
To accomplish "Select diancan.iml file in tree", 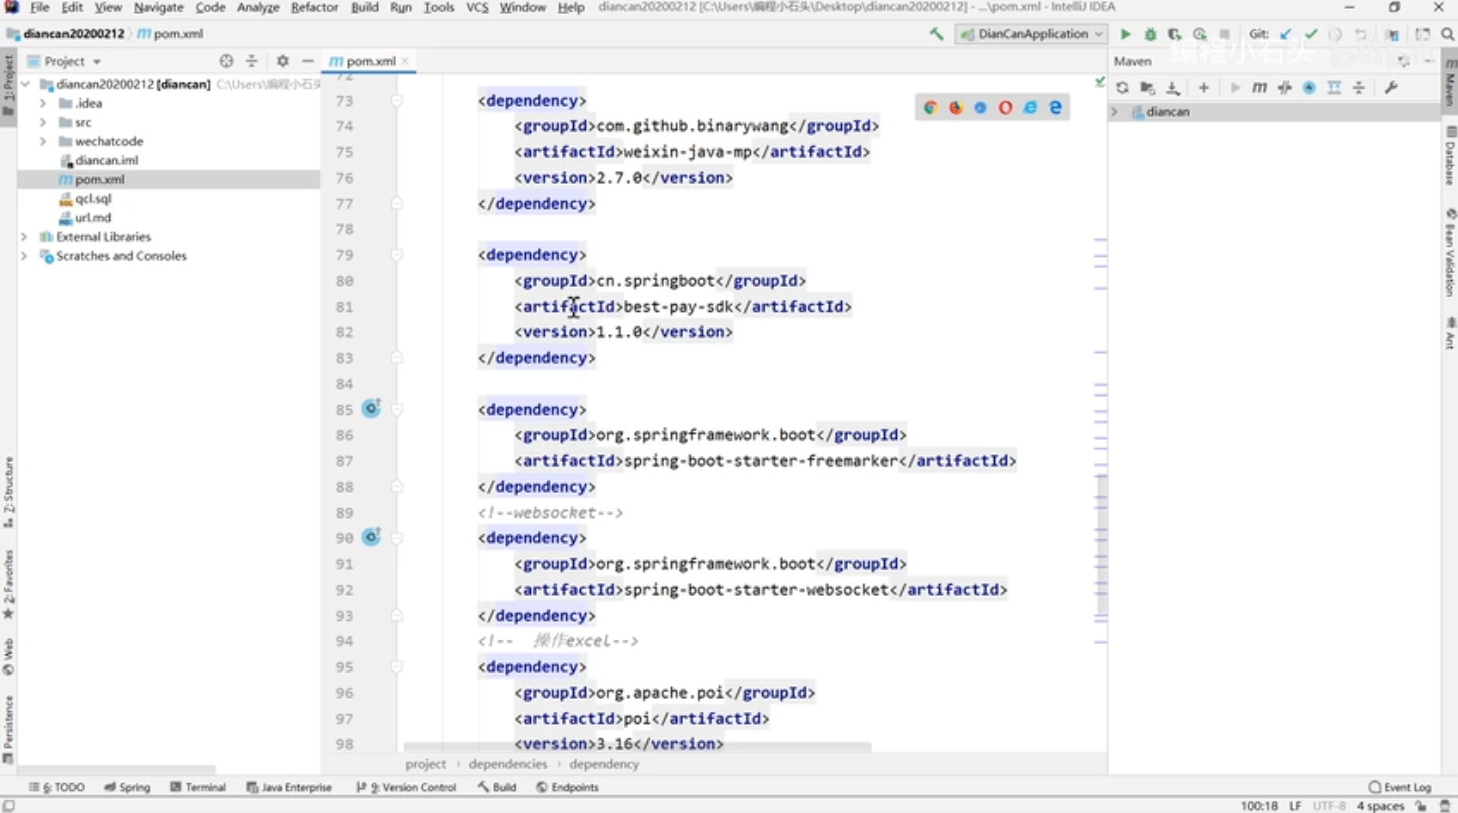I will pyautogui.click(x=106, y=160).
